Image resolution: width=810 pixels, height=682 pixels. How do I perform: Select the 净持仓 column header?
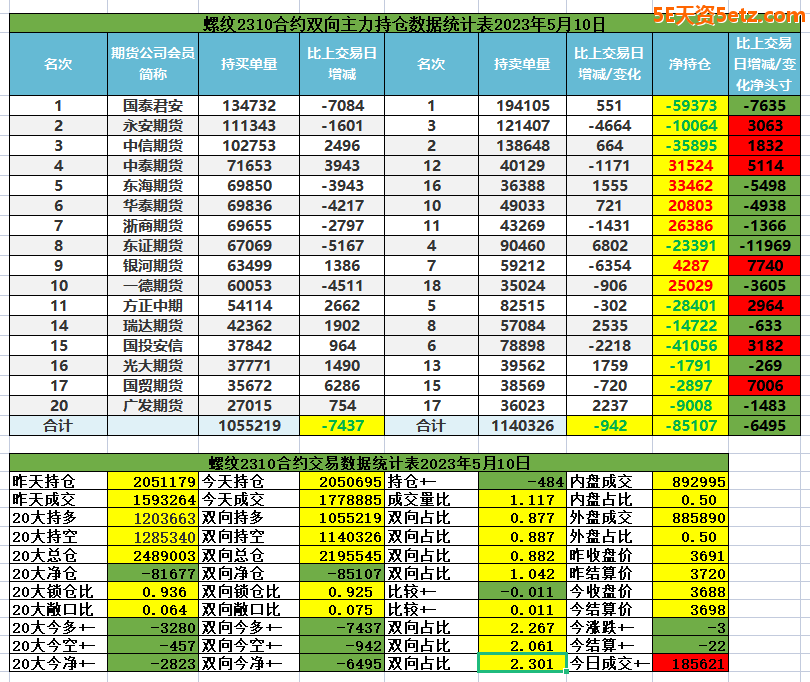point(691,64)
